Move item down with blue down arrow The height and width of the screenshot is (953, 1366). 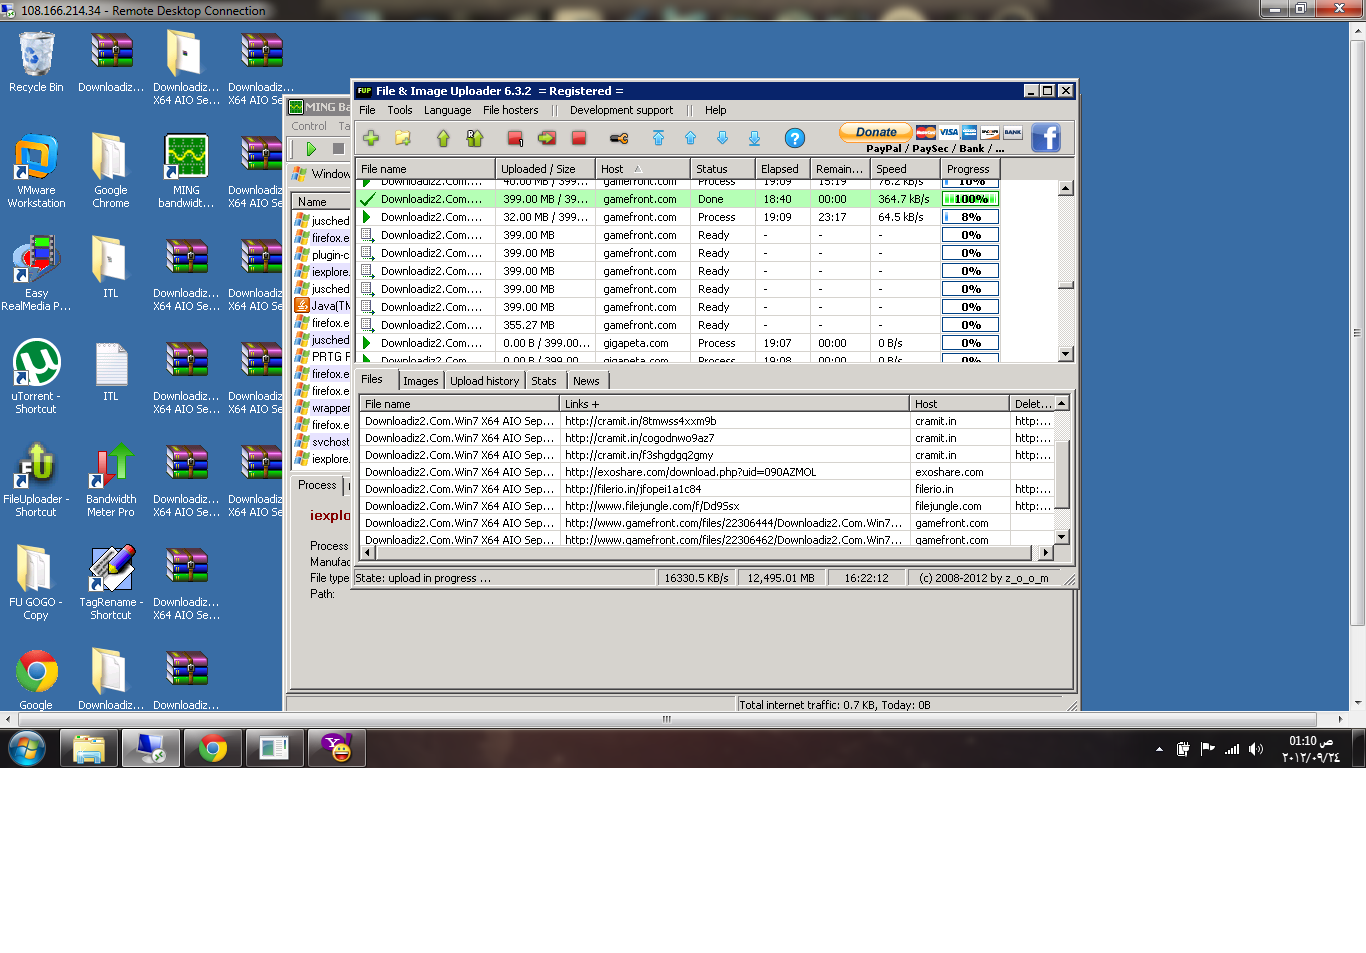coord(722,138)
